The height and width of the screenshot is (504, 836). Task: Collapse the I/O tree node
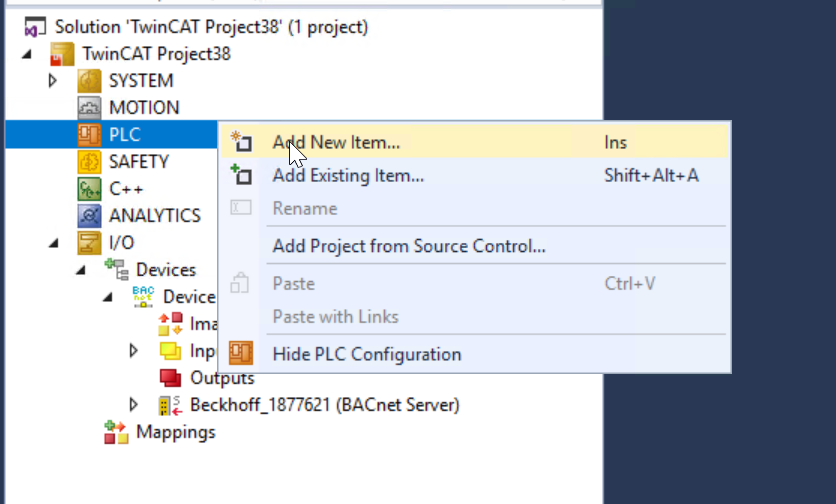click(53, 243)
